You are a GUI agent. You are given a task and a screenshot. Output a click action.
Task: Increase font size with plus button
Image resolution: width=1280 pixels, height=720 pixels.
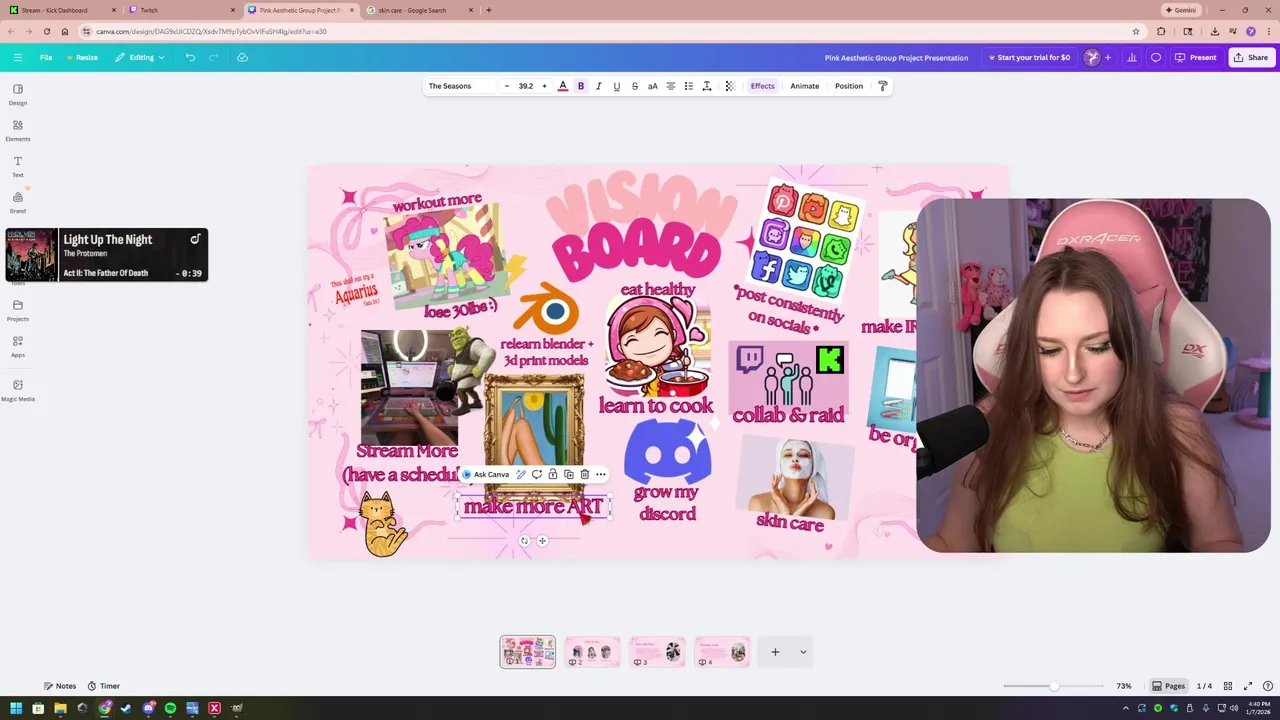click(544, 86)
